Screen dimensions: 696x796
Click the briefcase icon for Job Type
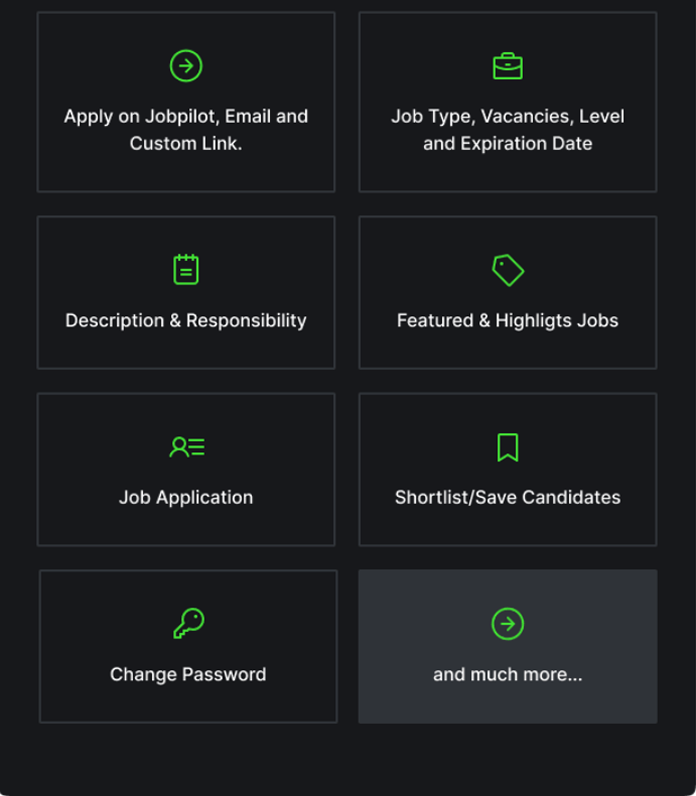pos(508,66)
